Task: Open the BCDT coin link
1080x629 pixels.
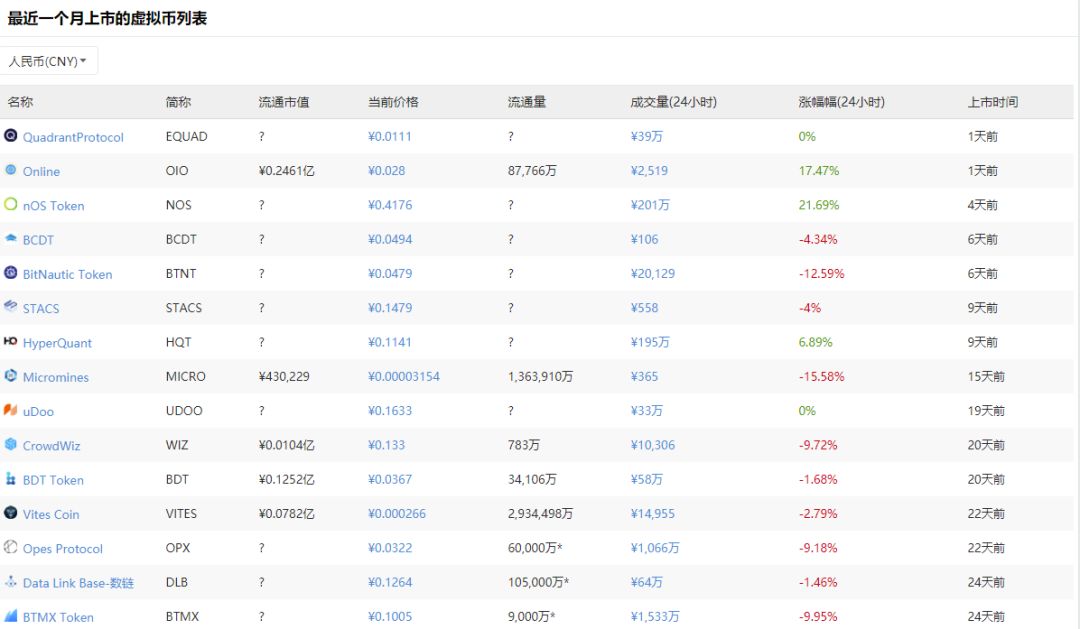Action: [38, 240]
